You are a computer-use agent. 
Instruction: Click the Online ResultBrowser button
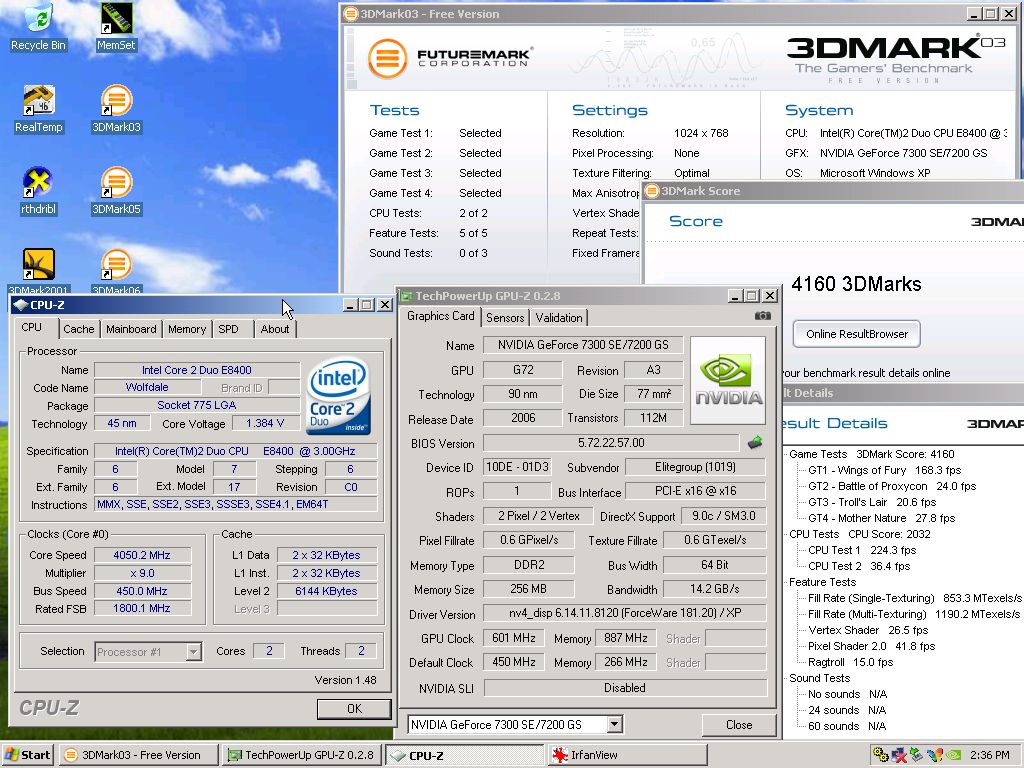pos(856,334)
